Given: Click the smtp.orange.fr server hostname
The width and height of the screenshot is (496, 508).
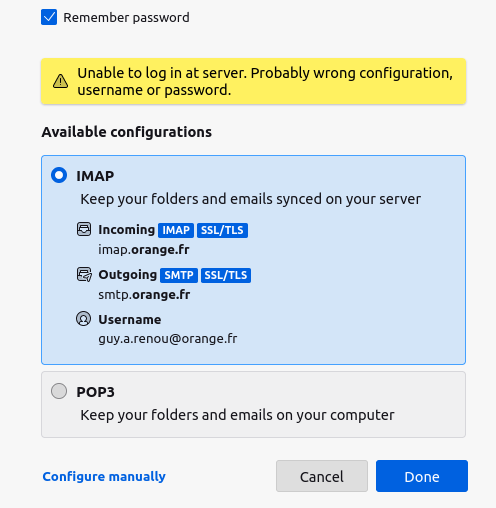Looking at the screenshot, I should tap(144, 295).
